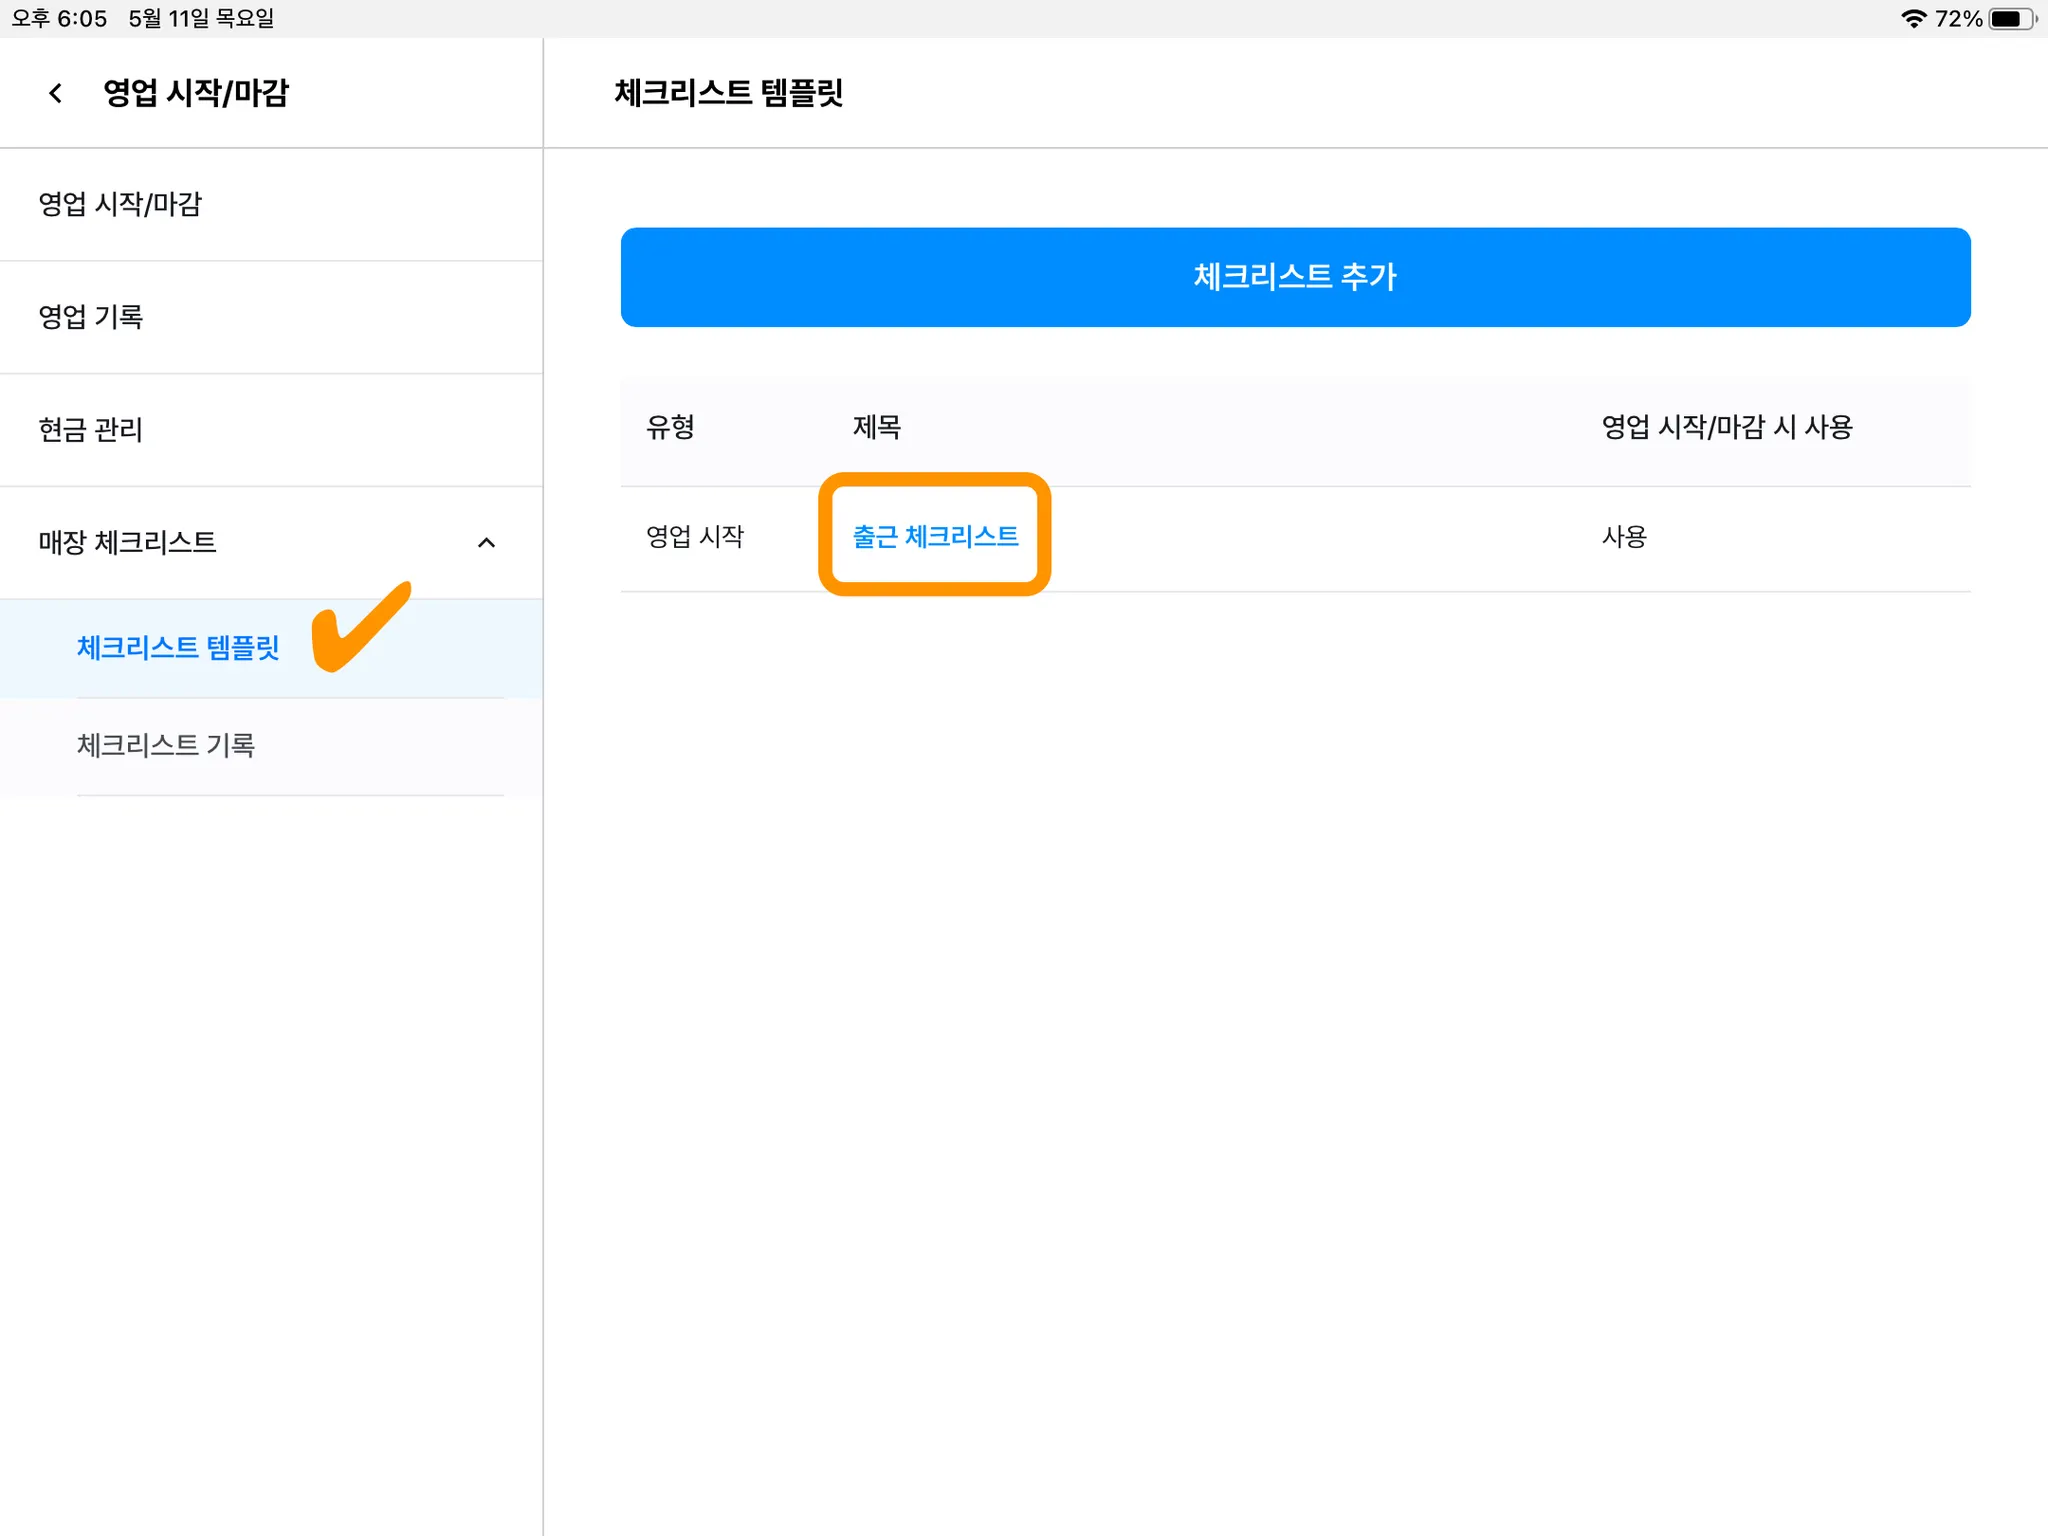Click 영업 시작/마감 header title
Viewport: 2048px width, 1536px height.
(x=196, y=93)
